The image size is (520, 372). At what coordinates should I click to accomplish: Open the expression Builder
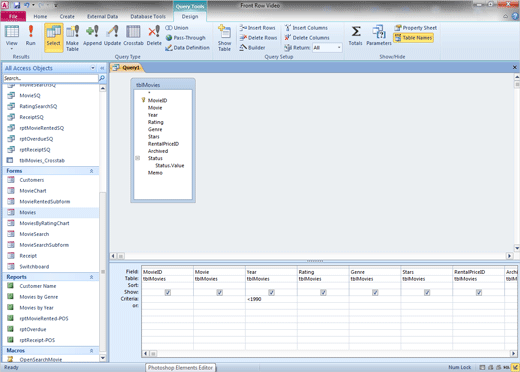[x=252, y=48]
